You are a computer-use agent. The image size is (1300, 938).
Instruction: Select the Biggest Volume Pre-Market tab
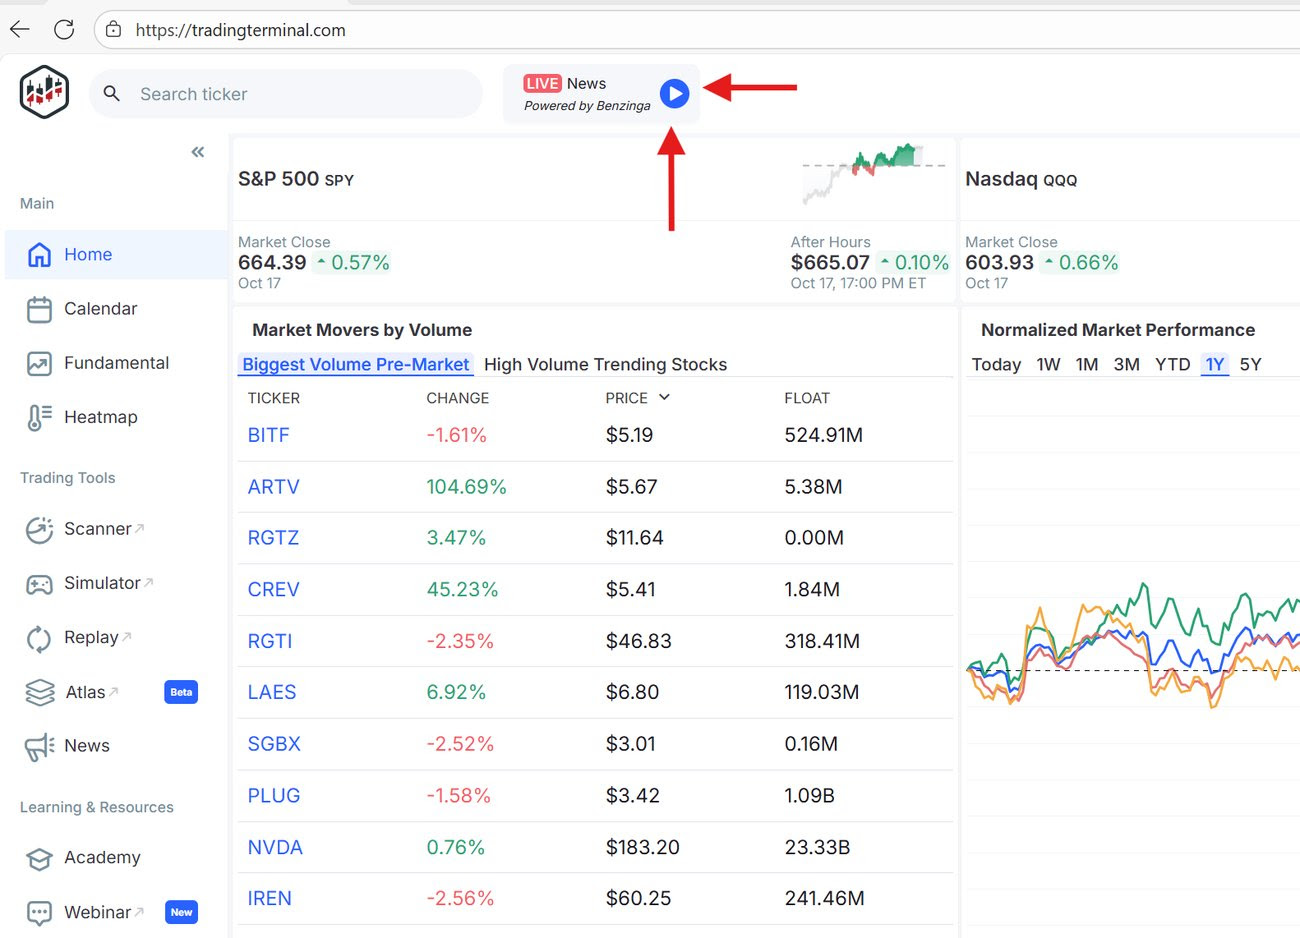tap(355, 365)
